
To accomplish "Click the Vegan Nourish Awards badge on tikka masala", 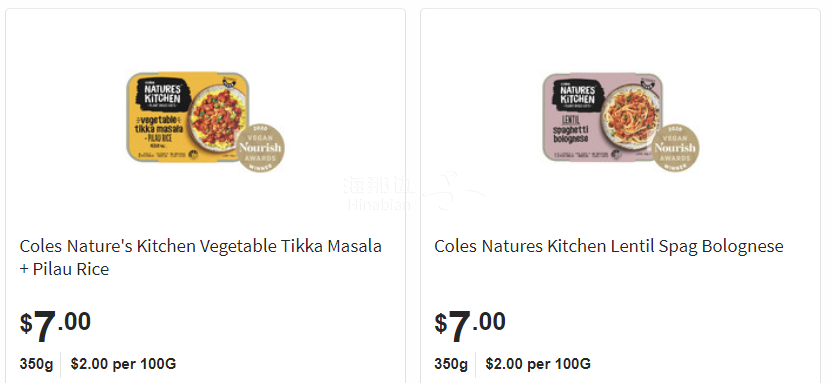I will (x=260, y=147).
